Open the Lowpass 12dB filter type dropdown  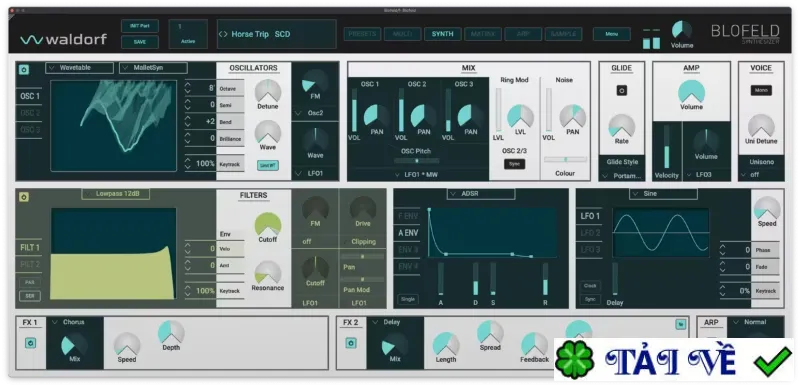116,194
